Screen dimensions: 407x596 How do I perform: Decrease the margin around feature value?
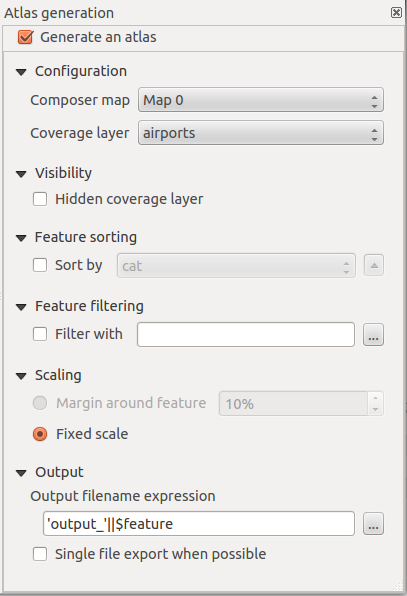(x=375, y=409)
